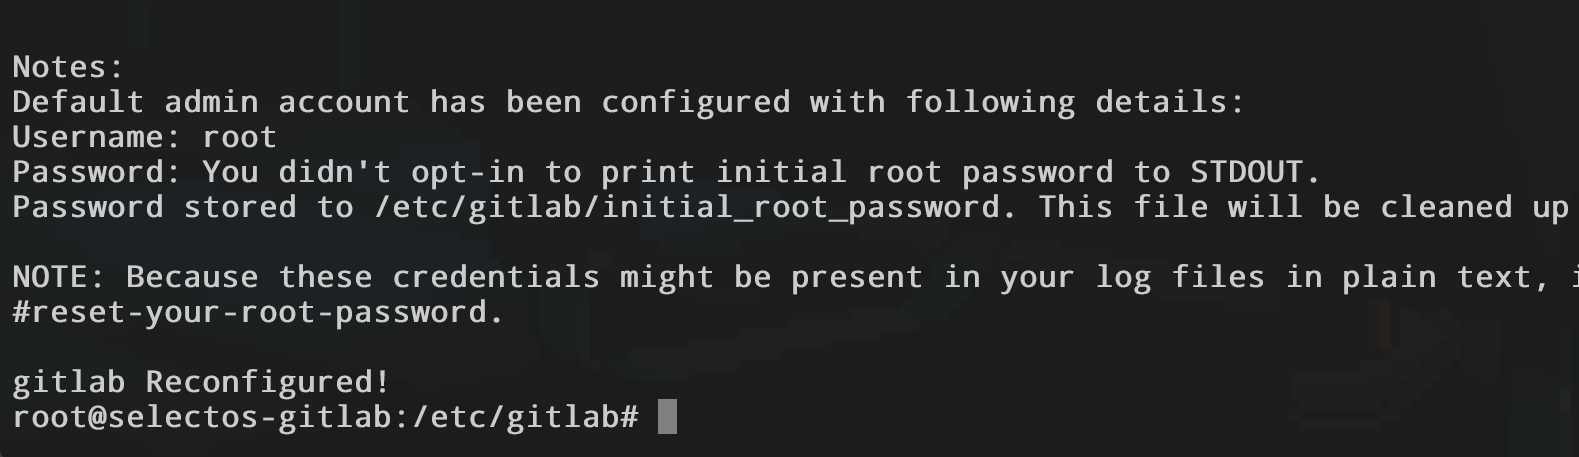Click the uppercase 'NOTE:' warning label

(58, 277)
